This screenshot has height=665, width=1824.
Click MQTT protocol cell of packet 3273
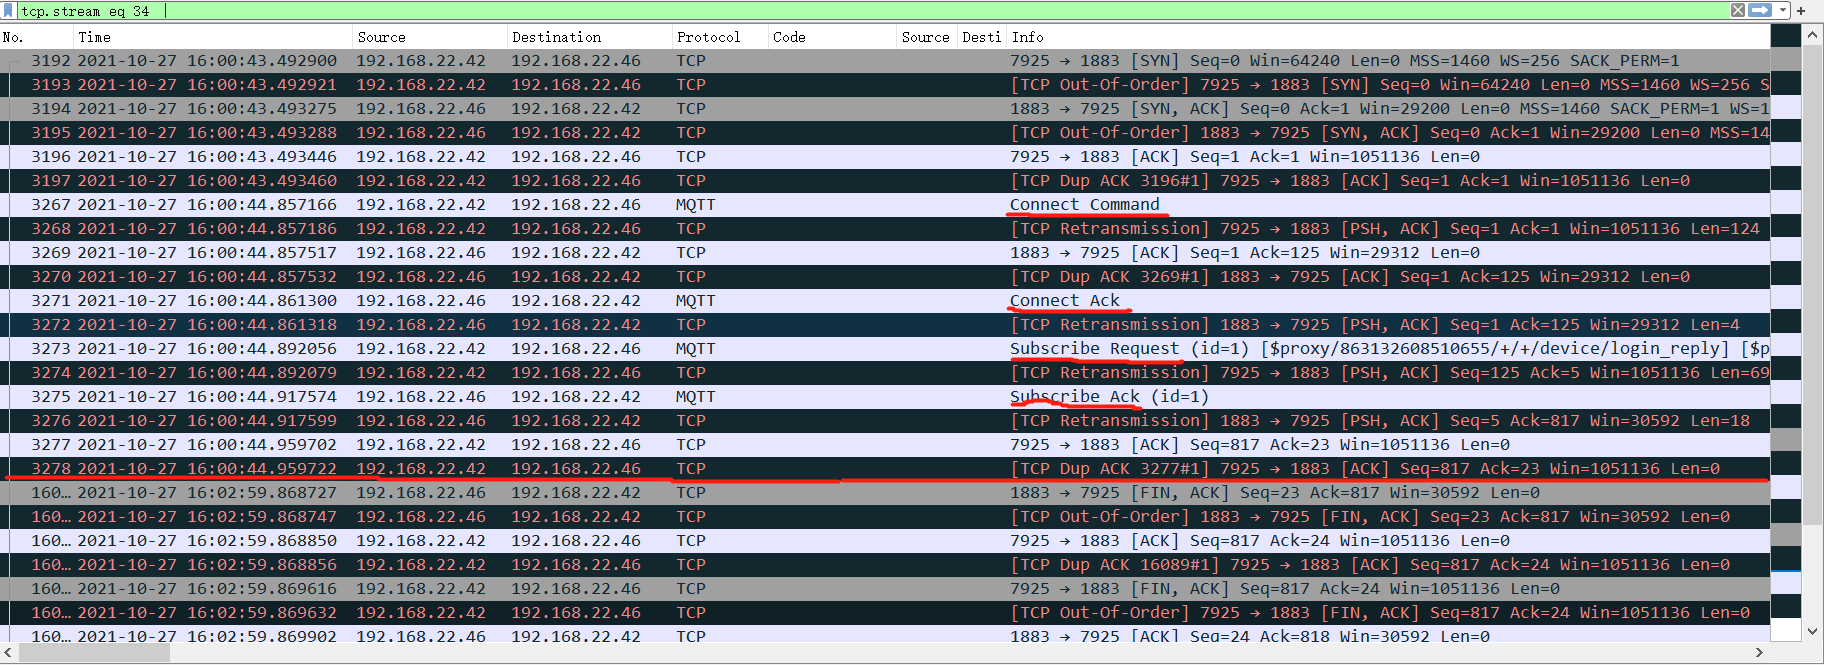pos(695,349)
